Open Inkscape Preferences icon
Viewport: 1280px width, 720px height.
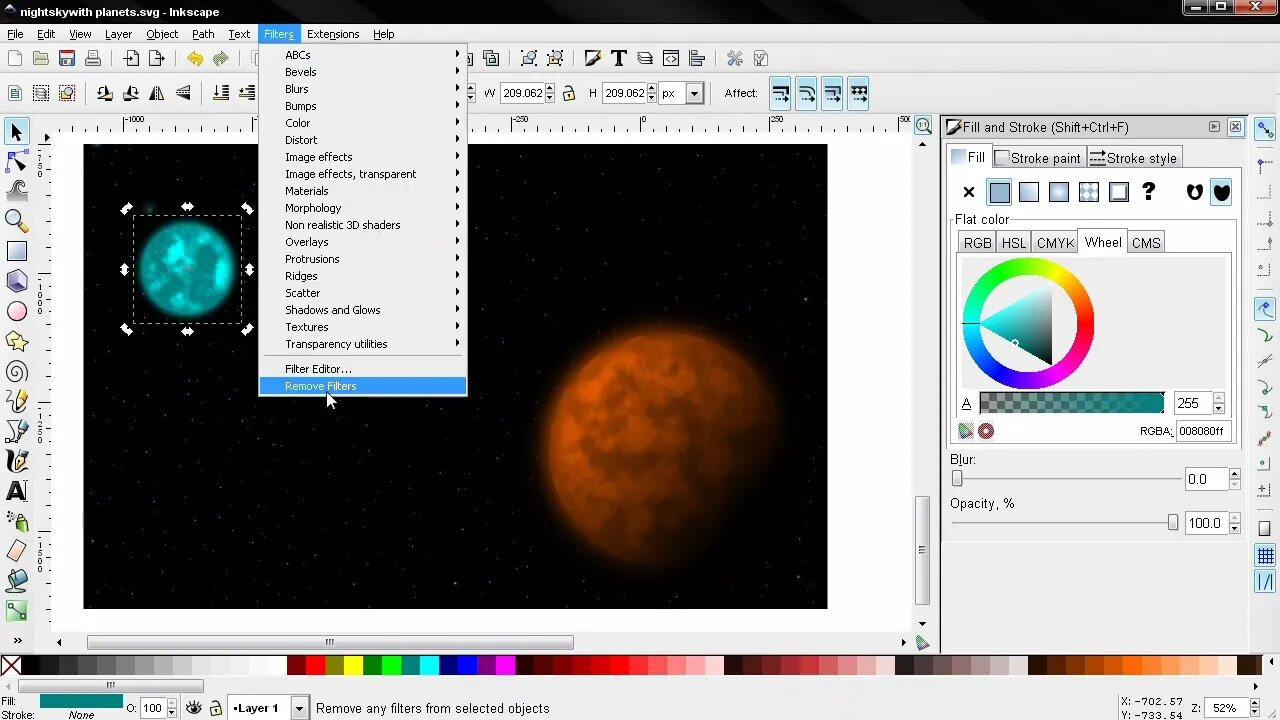(735, 59)
